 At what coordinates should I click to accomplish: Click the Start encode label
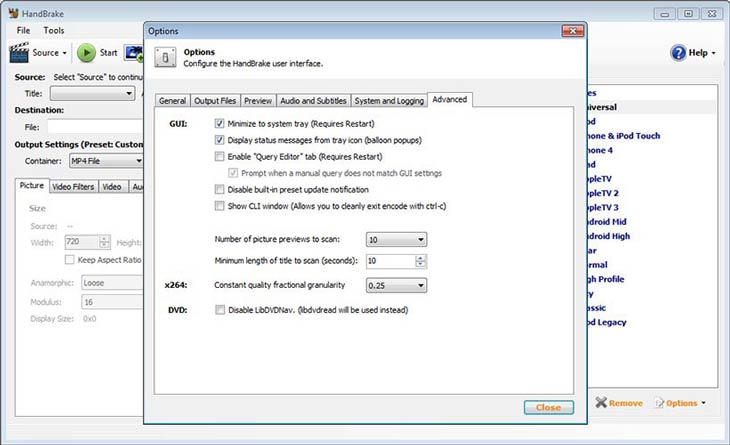(x=108, y=53)
